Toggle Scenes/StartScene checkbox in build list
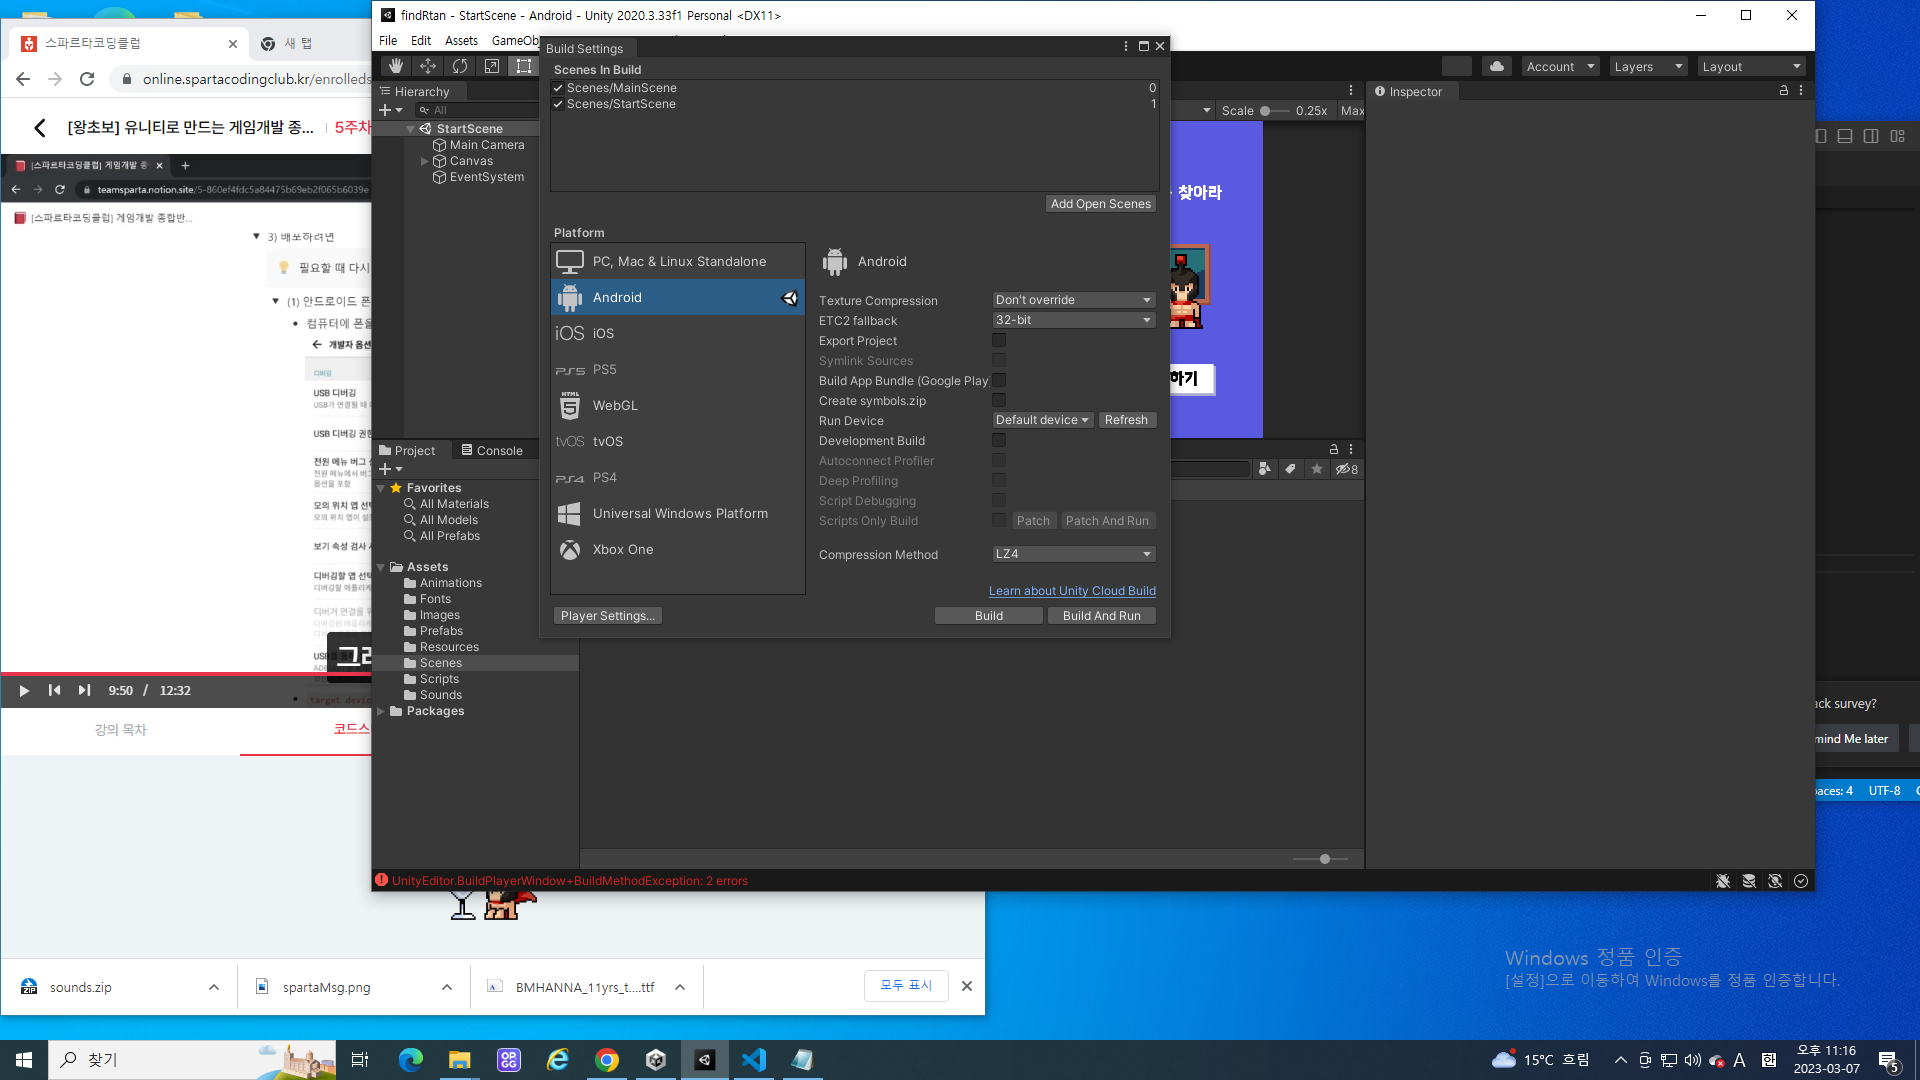 click(558, 104)
